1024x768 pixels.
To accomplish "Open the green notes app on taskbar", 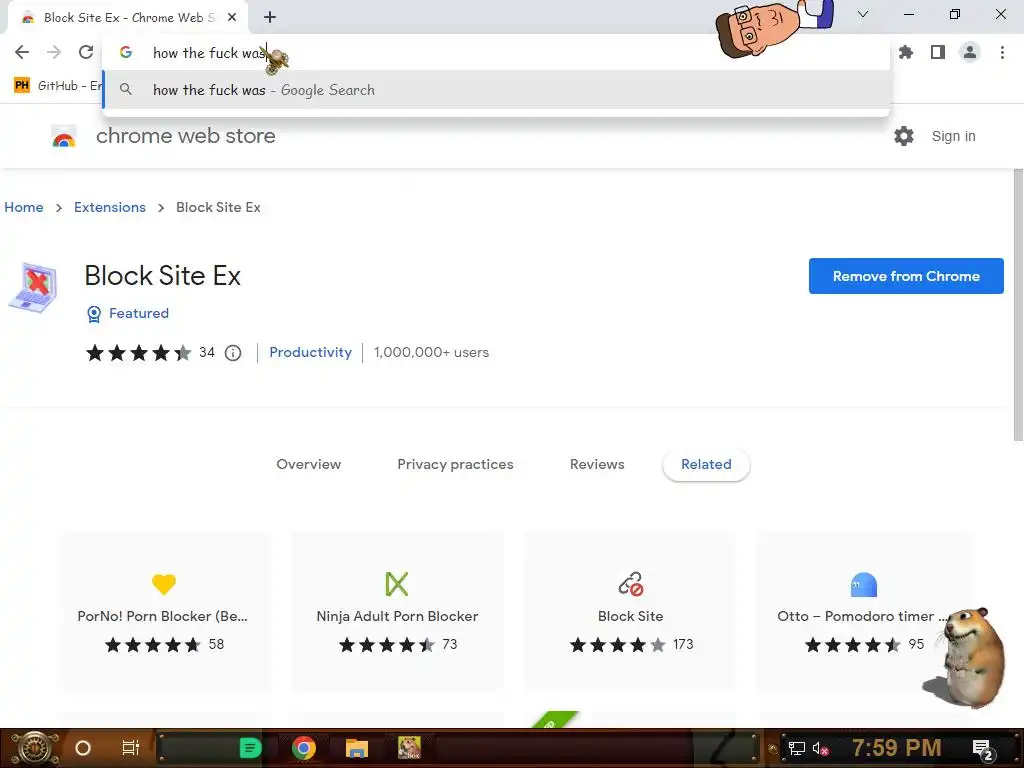I will click(x=250, y=748).
